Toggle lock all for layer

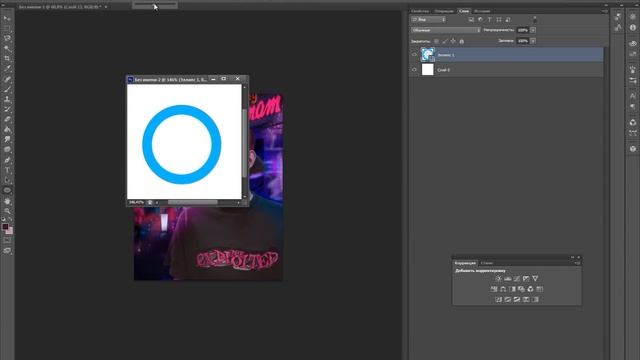(462, 41)
